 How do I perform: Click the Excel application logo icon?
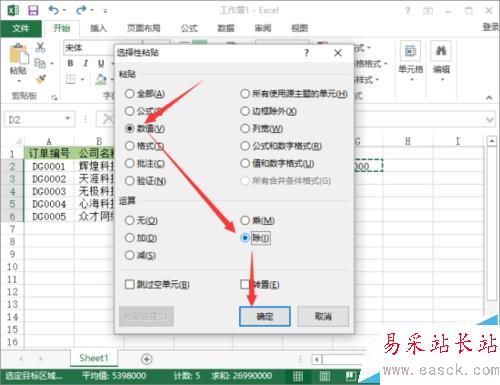click(13, 10)
